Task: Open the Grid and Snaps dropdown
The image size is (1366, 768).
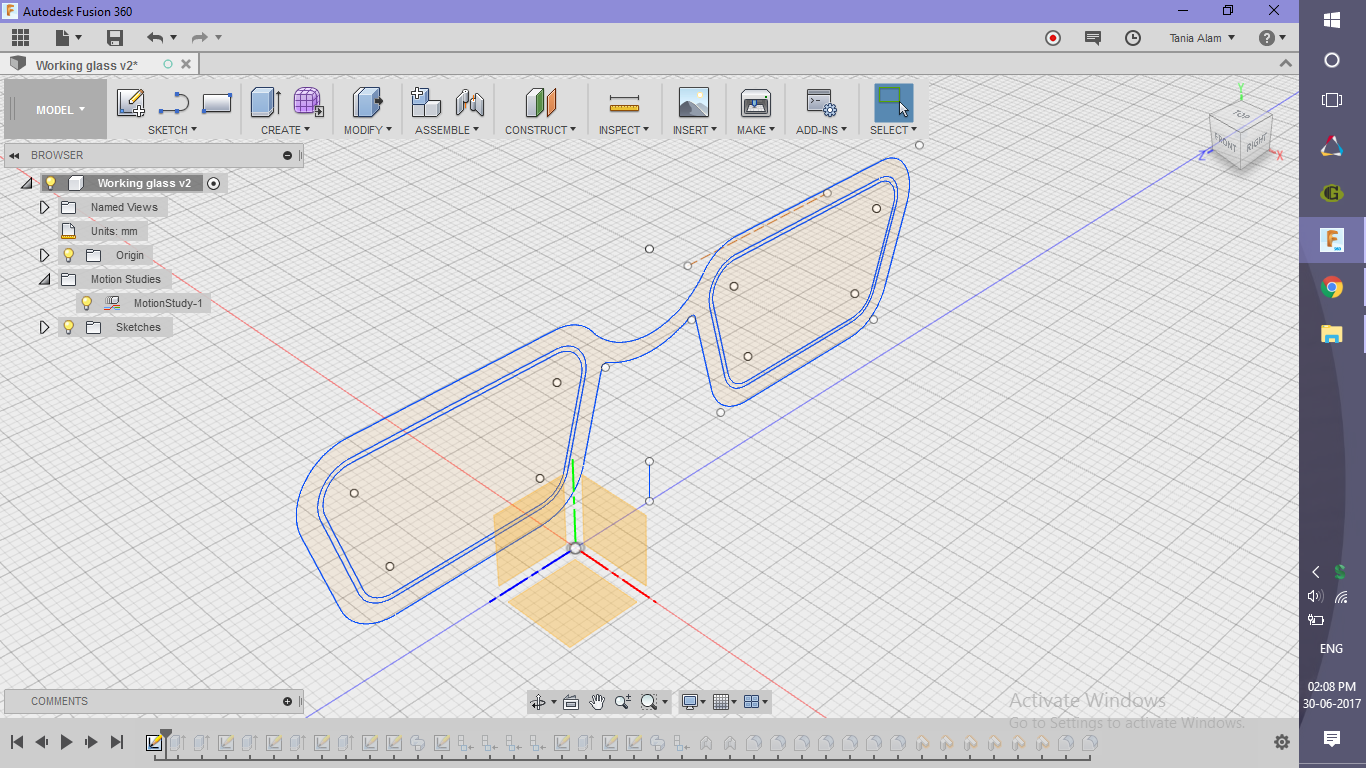Action: click(x=726, y=702)
